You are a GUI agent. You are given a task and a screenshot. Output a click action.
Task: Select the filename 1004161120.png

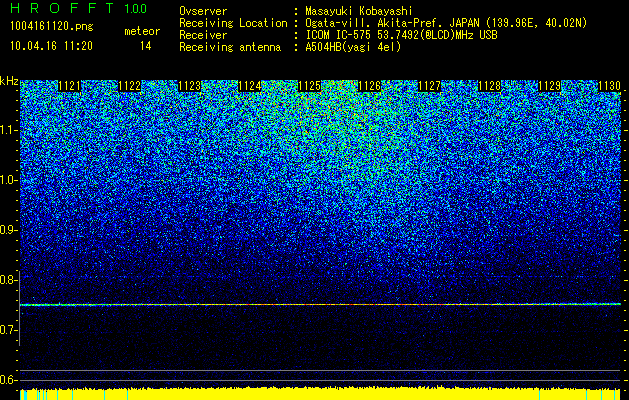coord(52,27)
